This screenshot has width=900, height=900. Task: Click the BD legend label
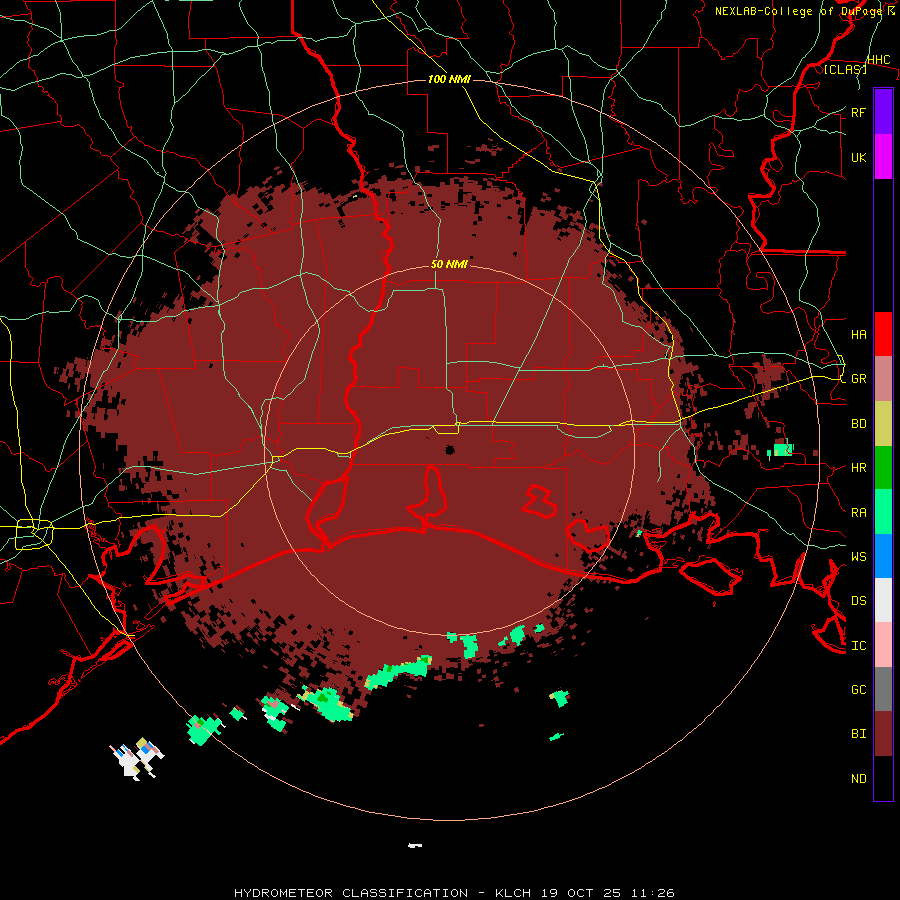click(x=858, y=424)
